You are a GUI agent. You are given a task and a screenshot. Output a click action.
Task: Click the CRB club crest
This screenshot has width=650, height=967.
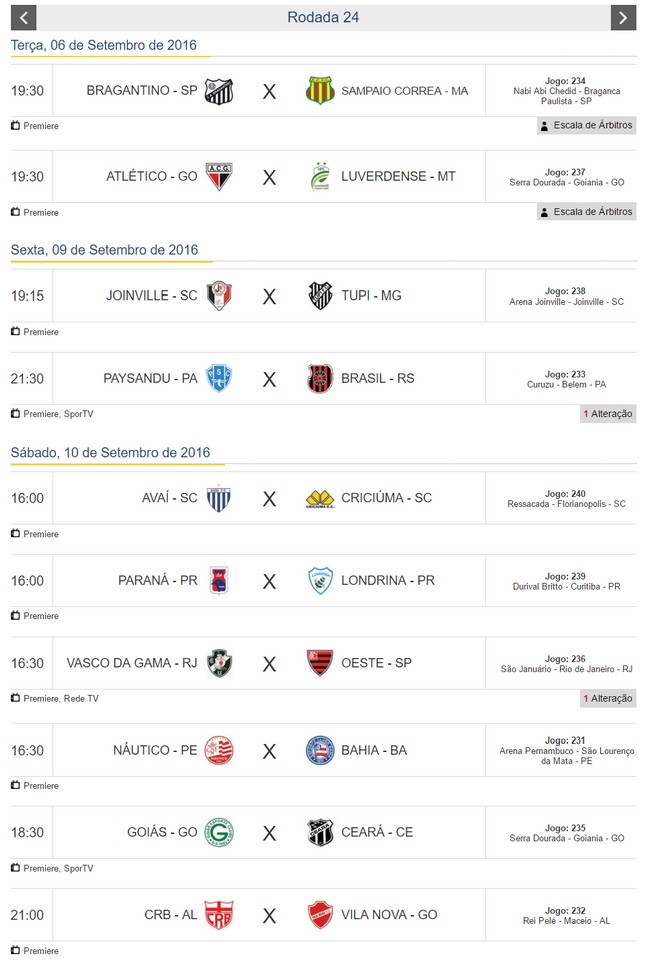point(219,915)
